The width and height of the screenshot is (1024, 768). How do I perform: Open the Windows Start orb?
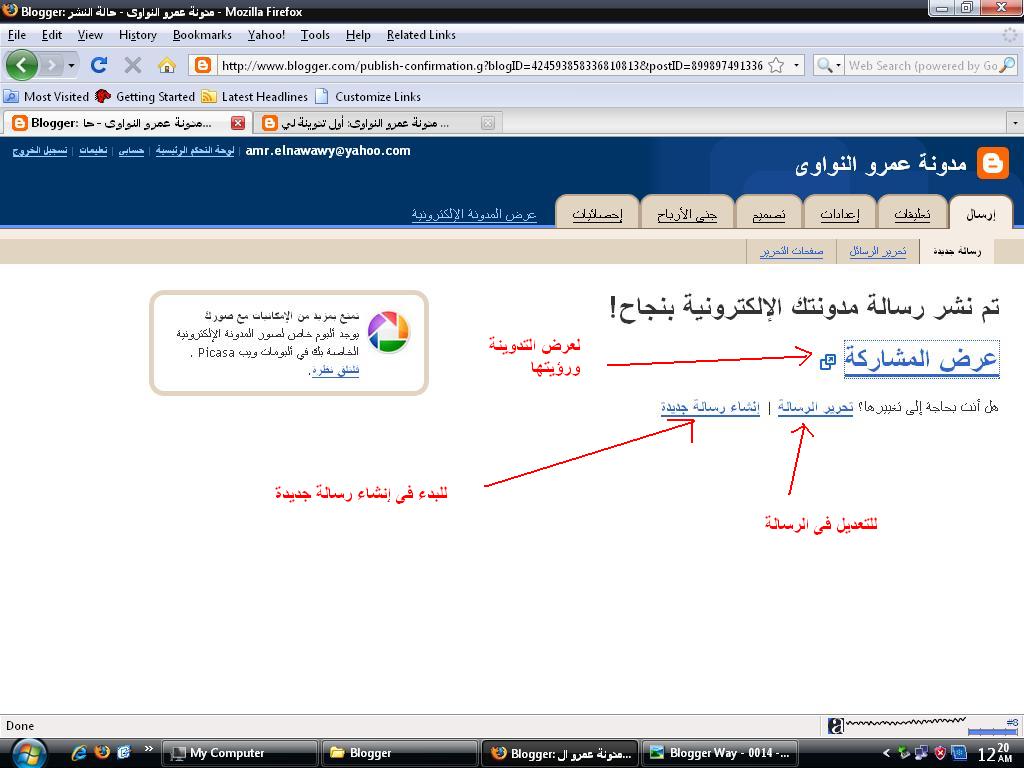pyautogui.click(x=29, y=754)
